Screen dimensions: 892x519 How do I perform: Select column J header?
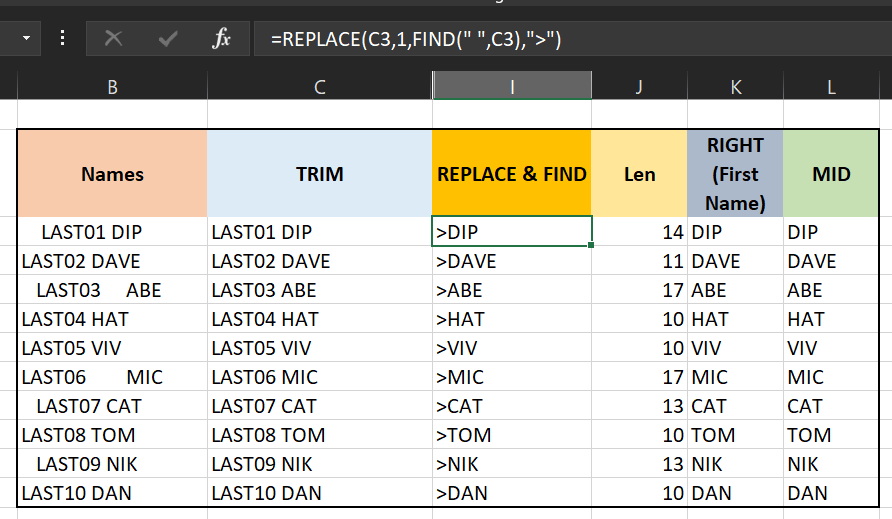pos(639,87)
